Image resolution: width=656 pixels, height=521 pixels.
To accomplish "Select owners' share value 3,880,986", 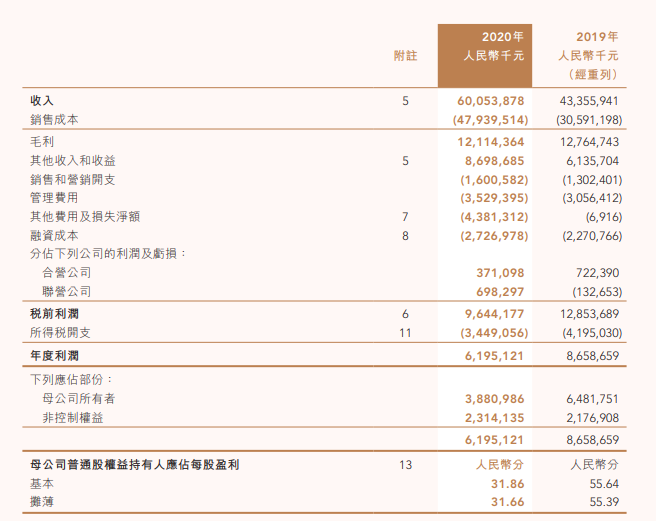I will coord(494,399).
